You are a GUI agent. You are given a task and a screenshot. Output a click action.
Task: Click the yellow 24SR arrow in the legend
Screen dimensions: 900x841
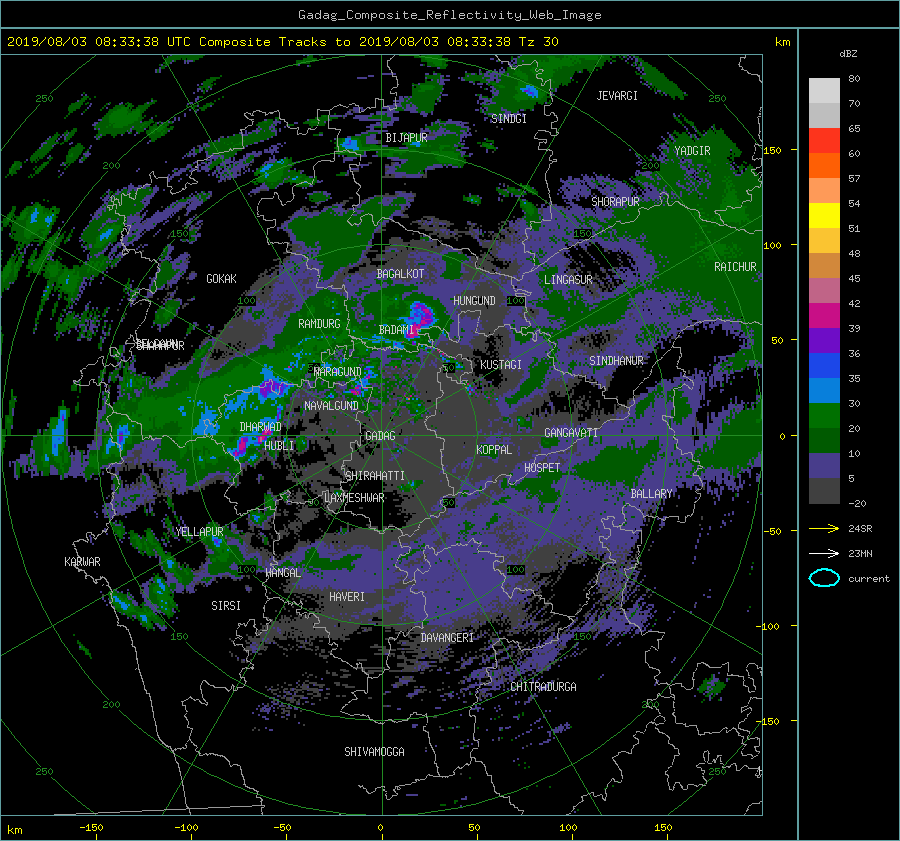click(824, 528)
